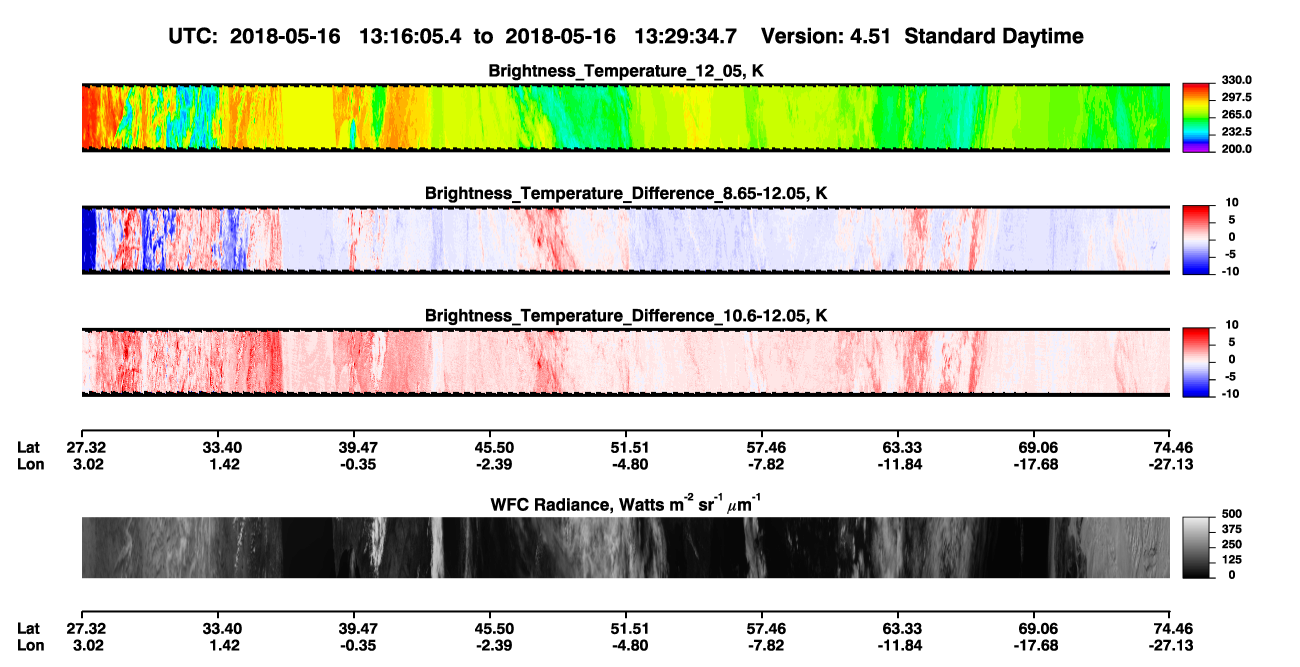Click the 10 label on 10.6-12.05 colorbar
Image resolution: width=1300 pixels, height=667 pixels.
1232,325
